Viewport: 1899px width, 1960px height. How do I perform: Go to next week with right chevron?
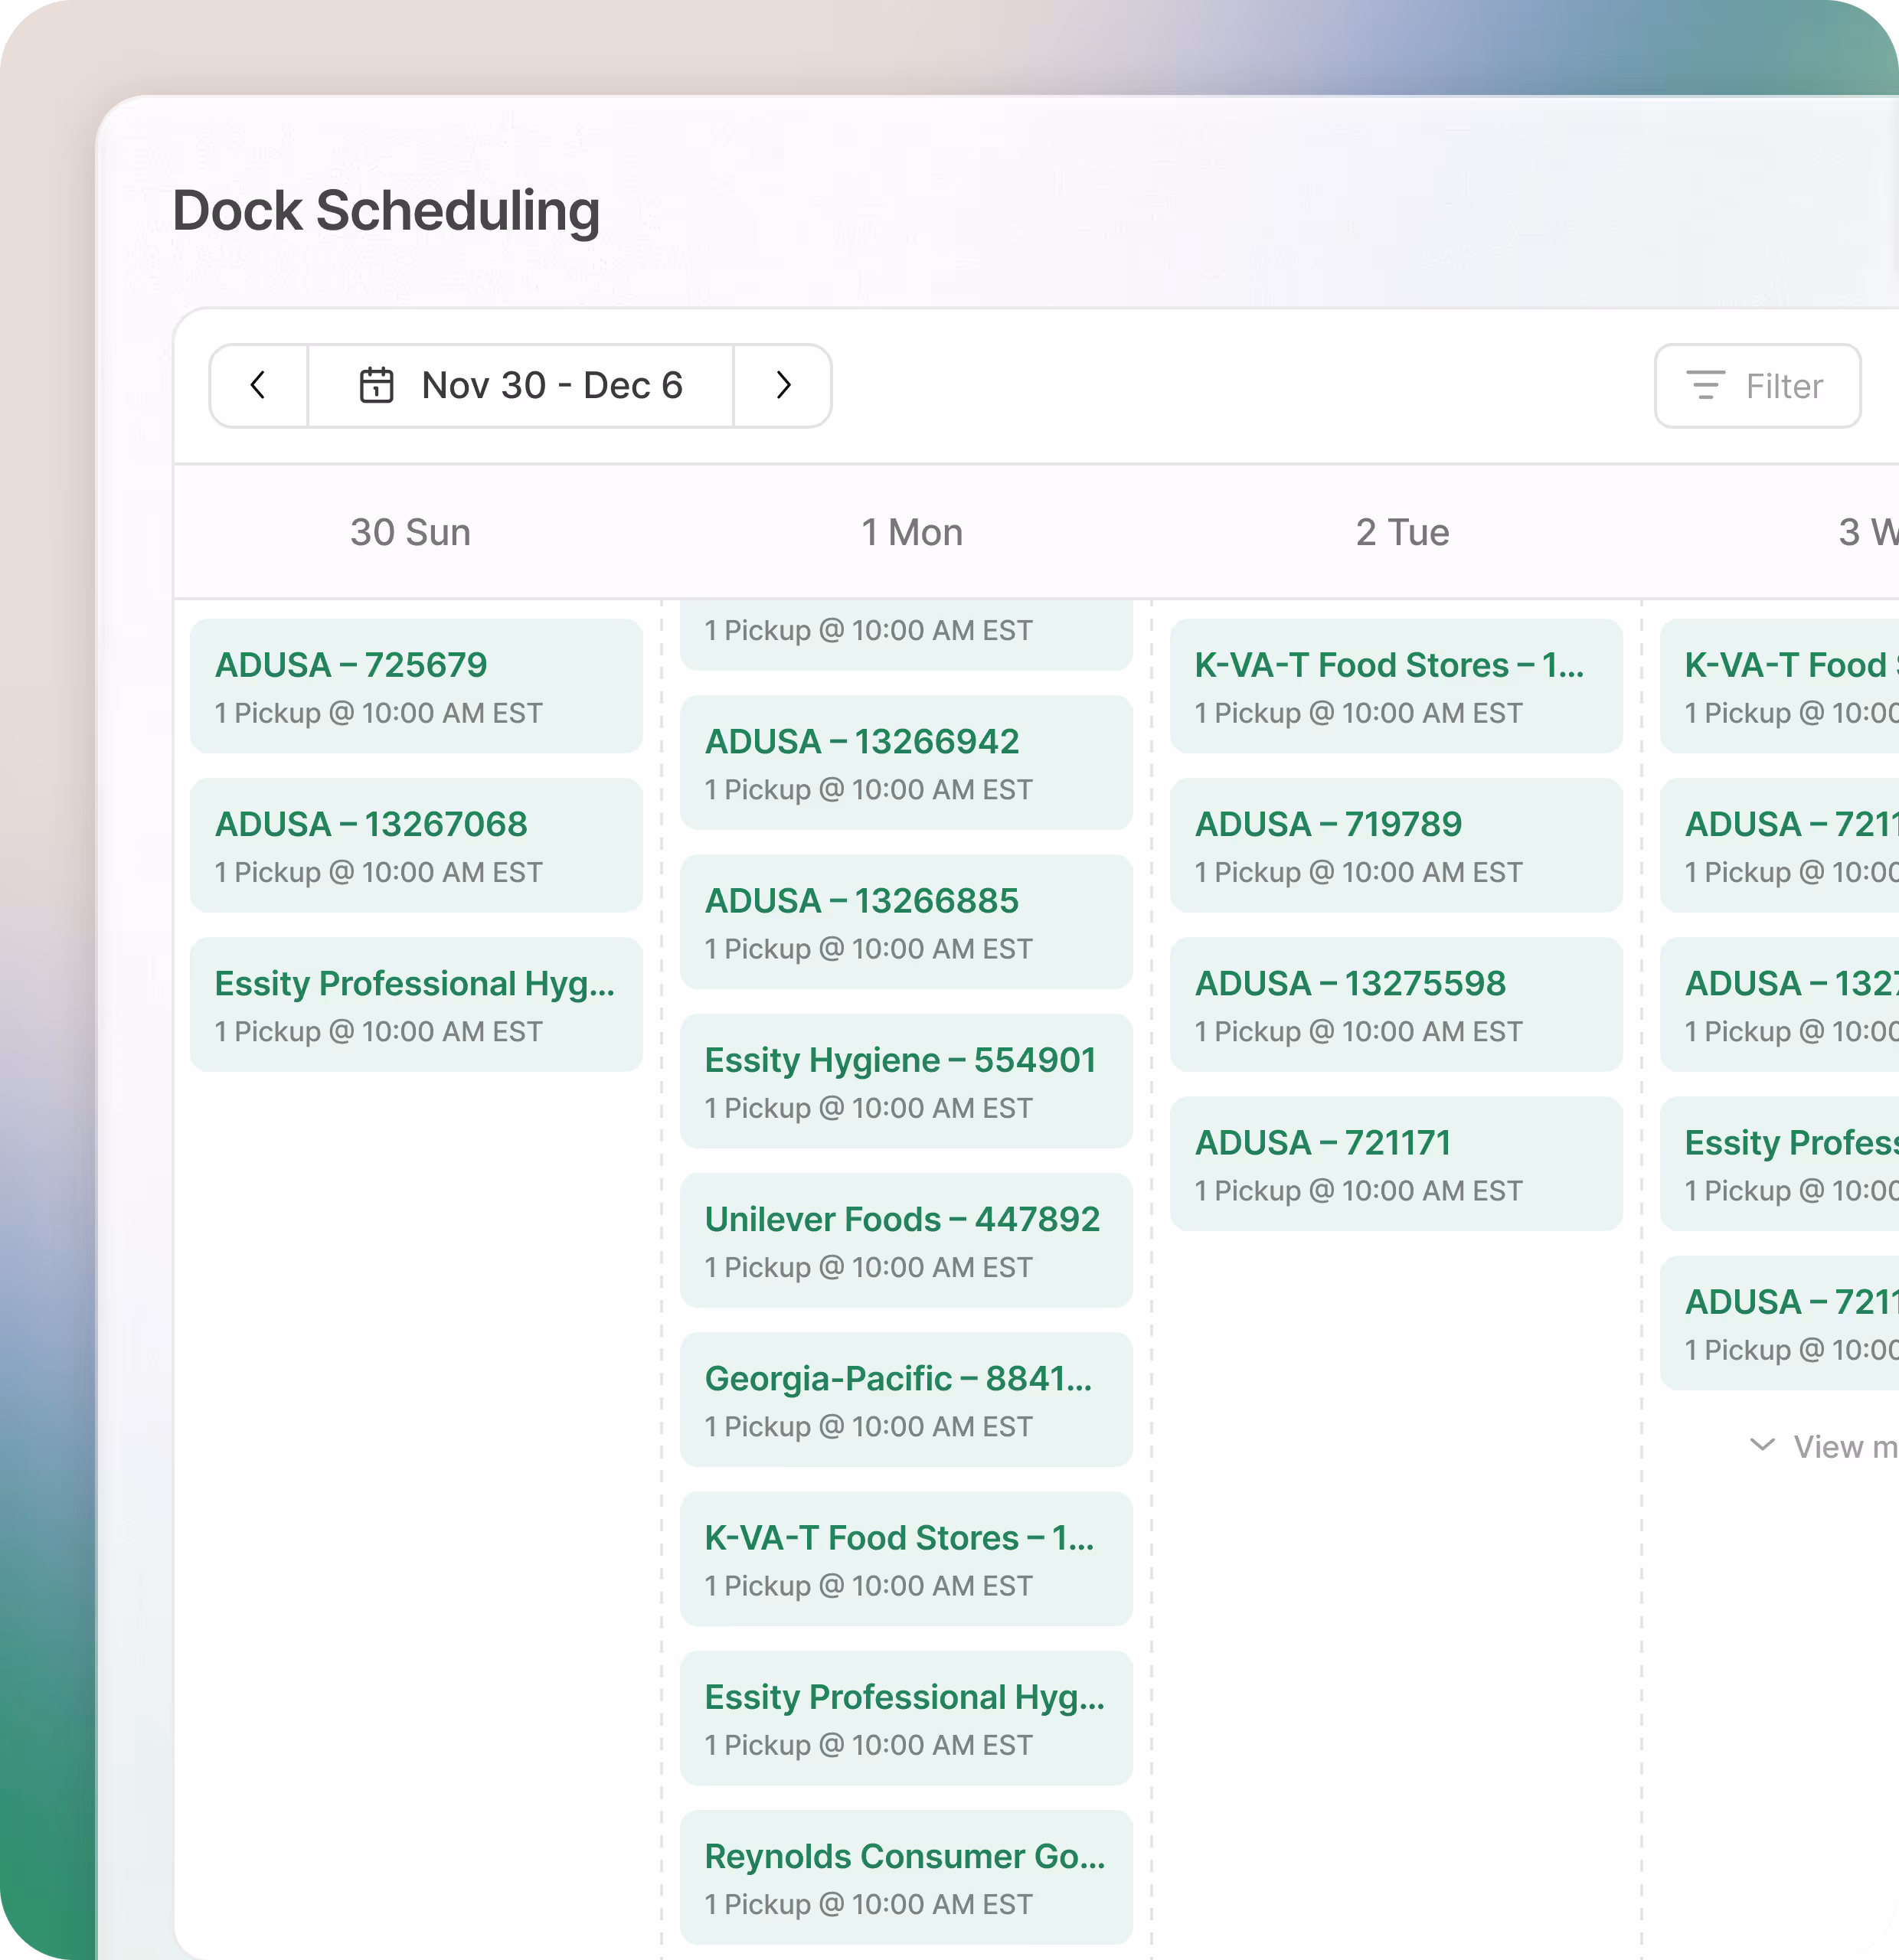pyautogui.click(x=783, y=386)
